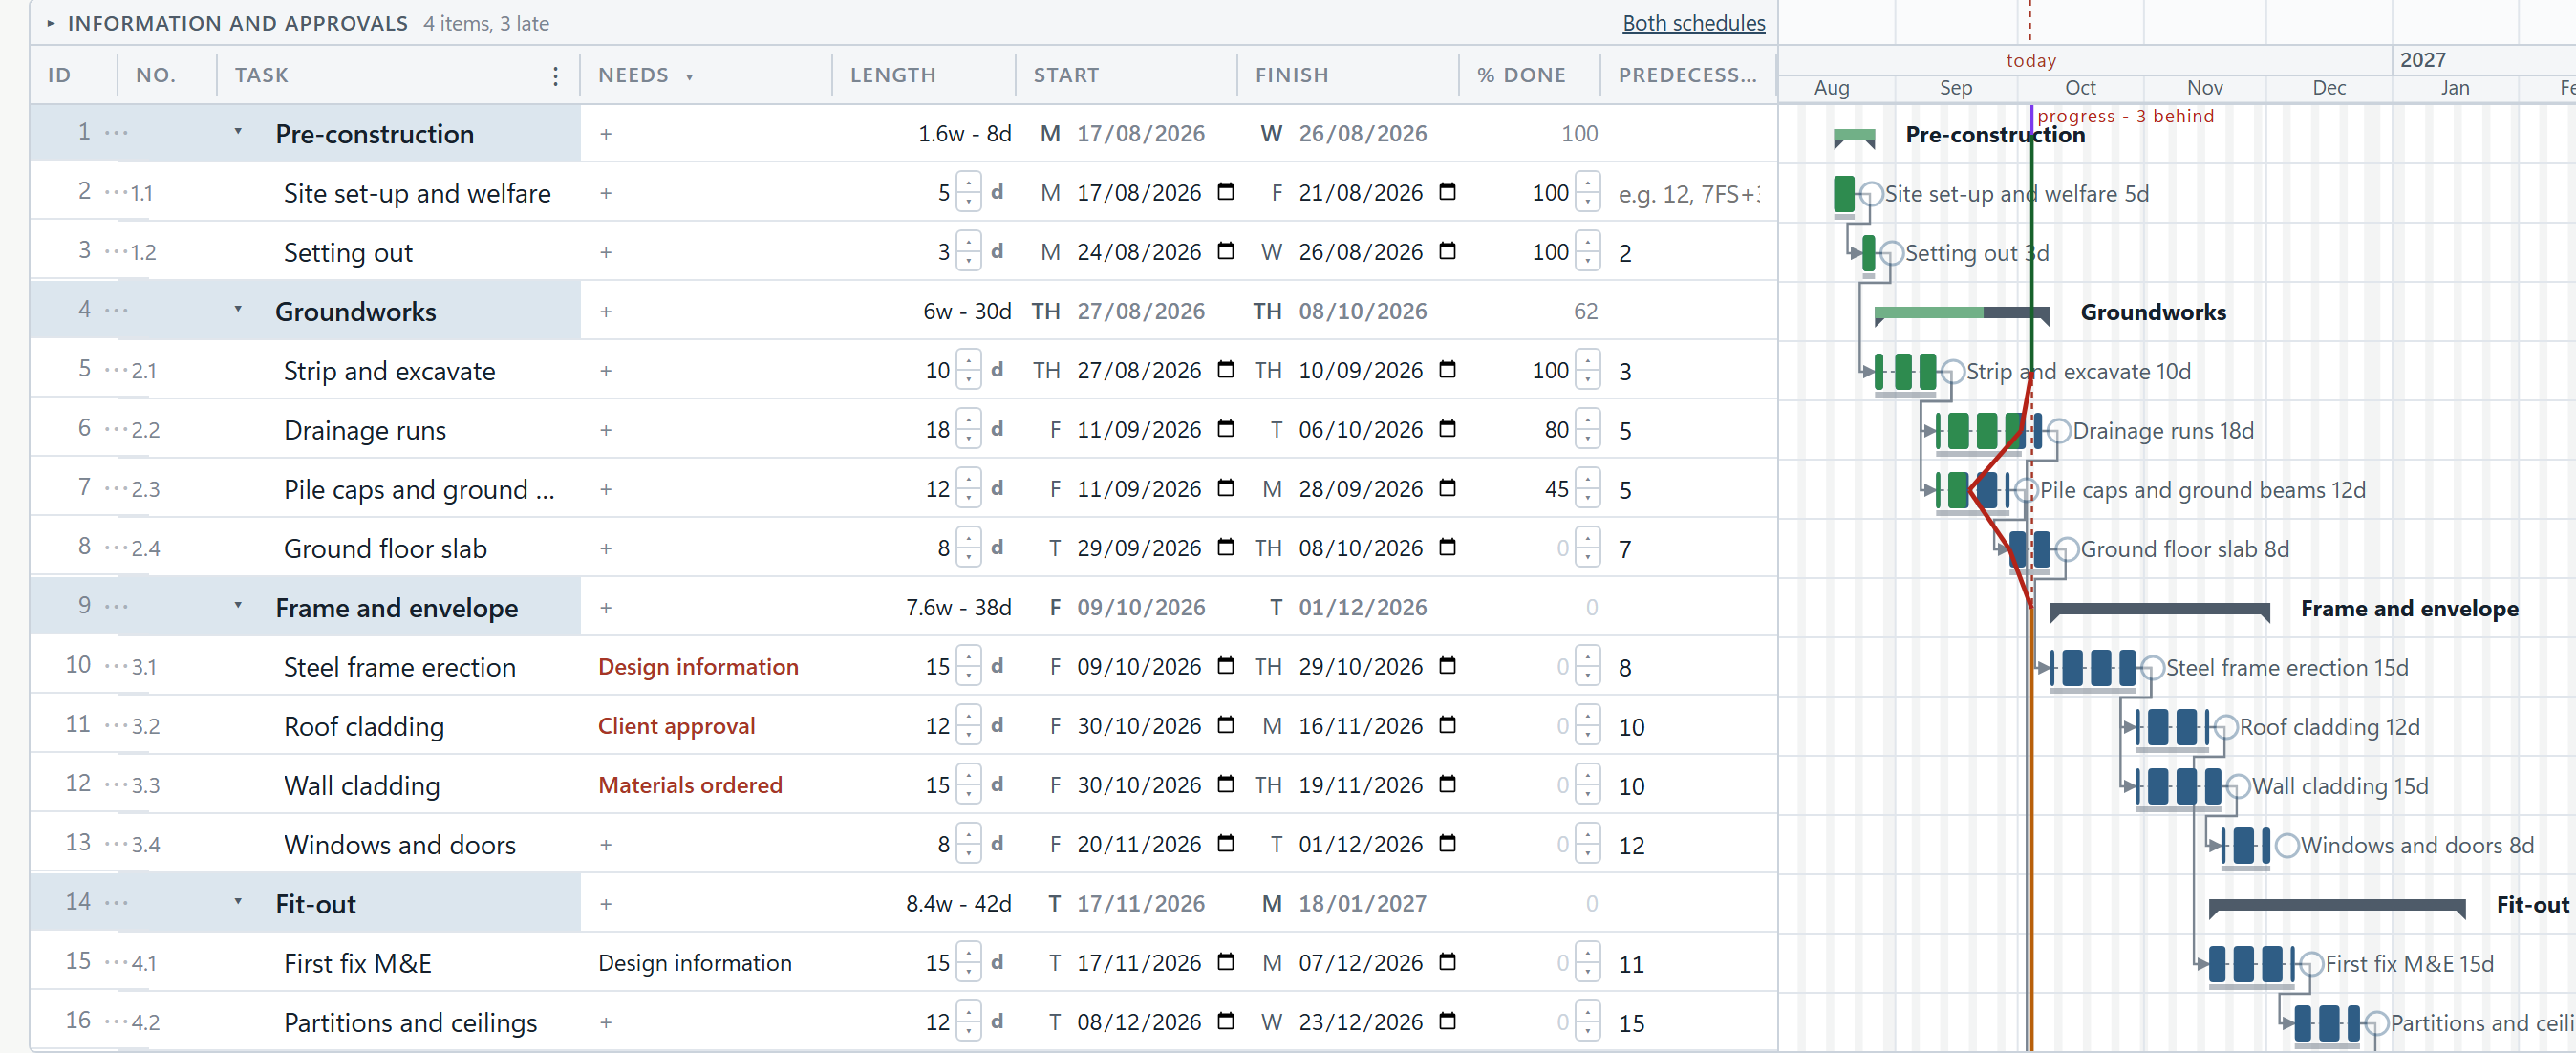This screenshot has width=2576, height=1053.
Task: Expand the Information and Approvals section
Action: pyautogui.click(x=51, y=22)
